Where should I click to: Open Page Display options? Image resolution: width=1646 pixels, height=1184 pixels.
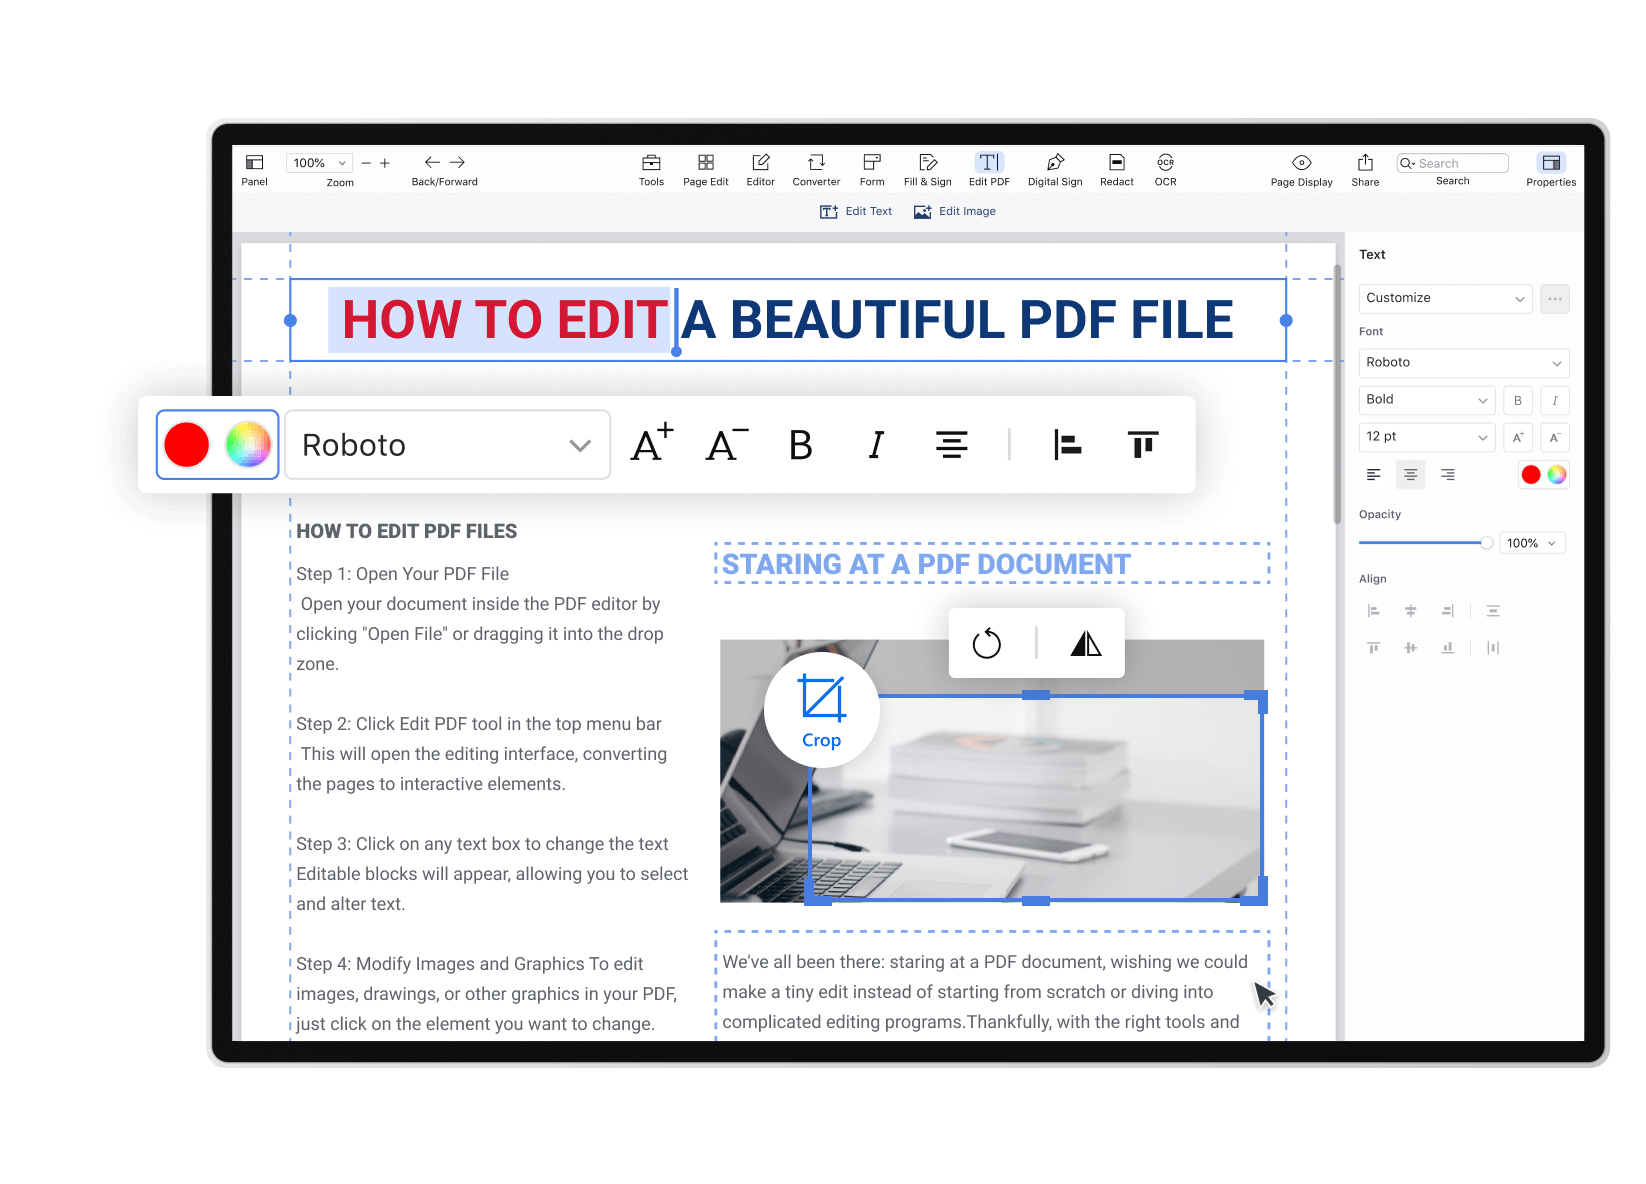pos(1302,162)
